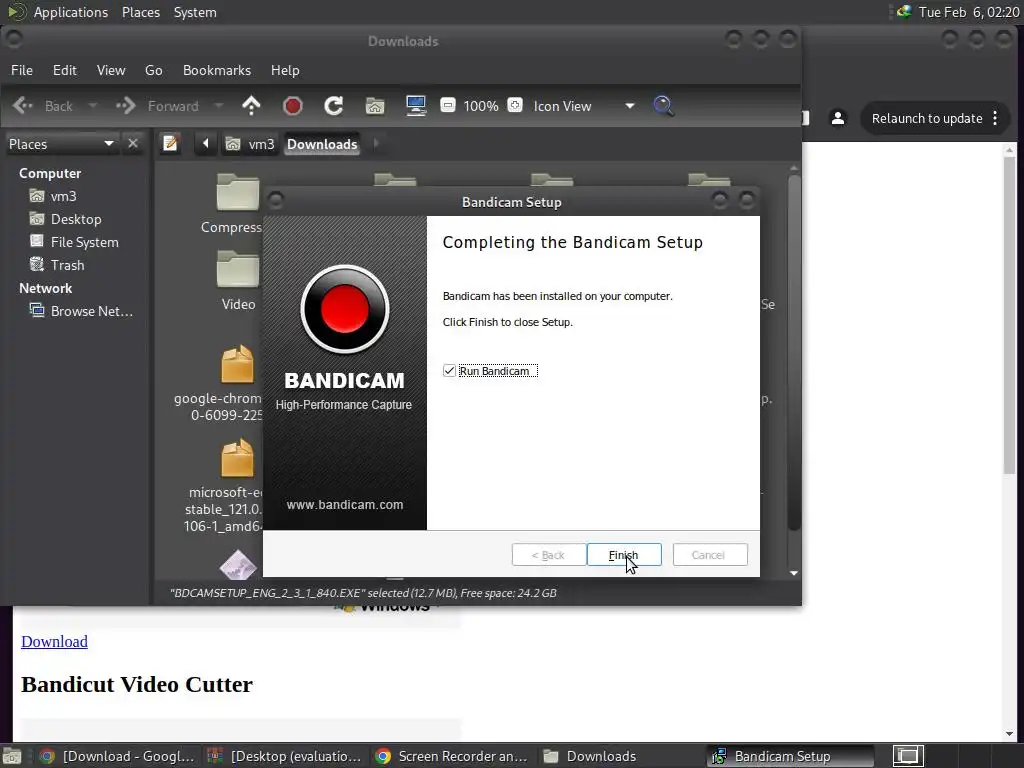Zoom out with the minus icon

coord(448,105)
